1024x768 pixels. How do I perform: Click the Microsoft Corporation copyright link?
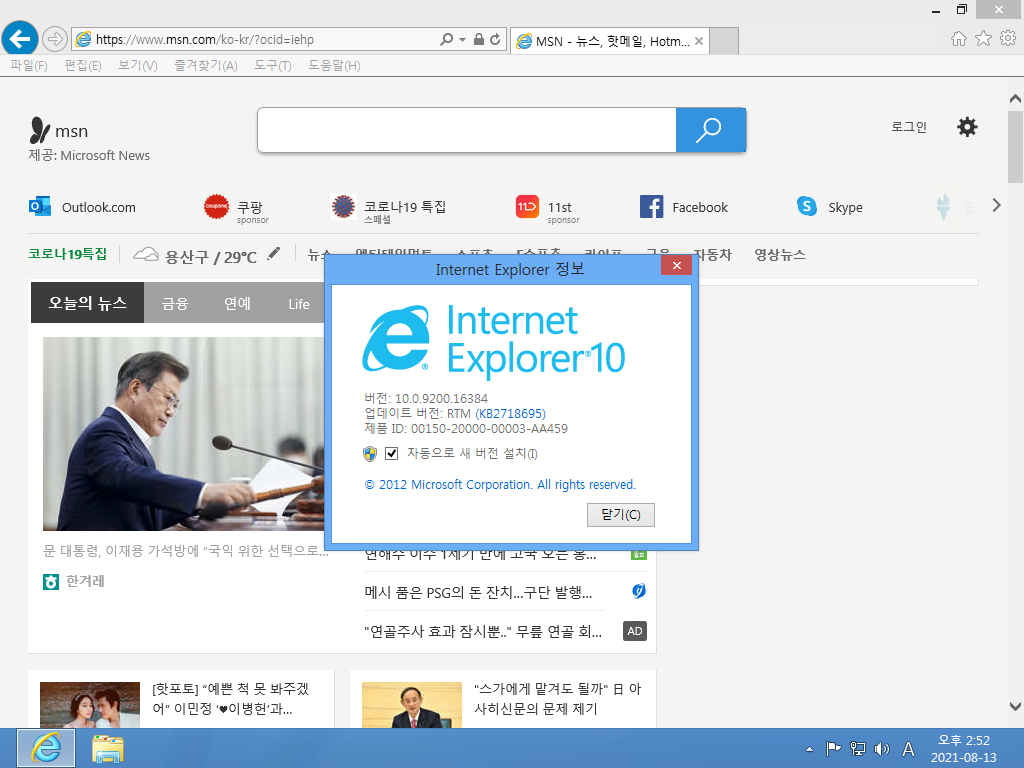click(x=500, y=485)
